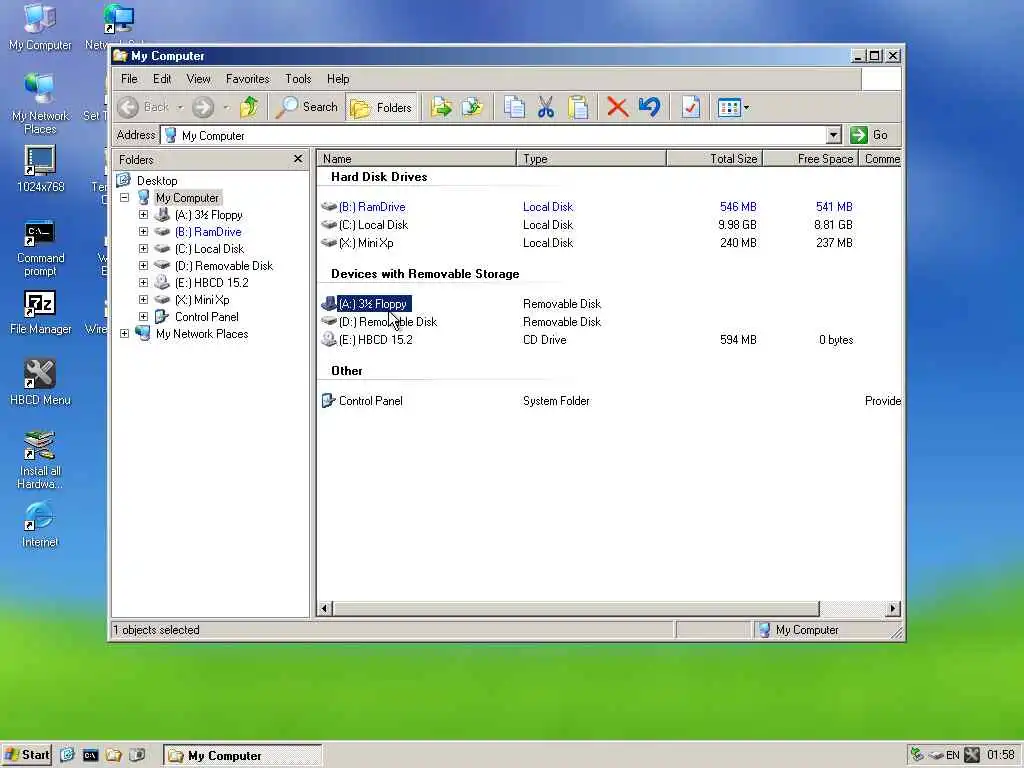Open the Help menu
Screen dimensions: 1024x768
click(x=338, y=79)
